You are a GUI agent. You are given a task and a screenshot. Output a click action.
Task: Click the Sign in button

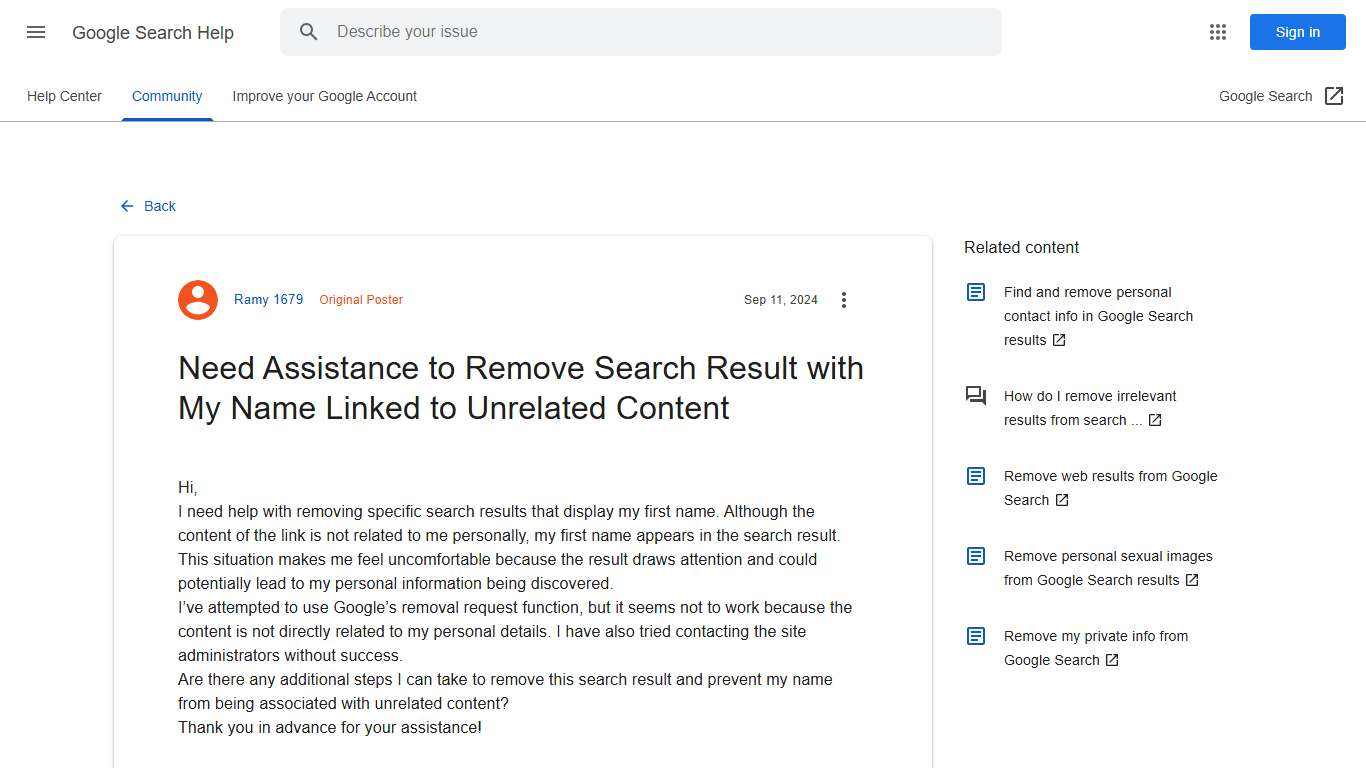1297,31
